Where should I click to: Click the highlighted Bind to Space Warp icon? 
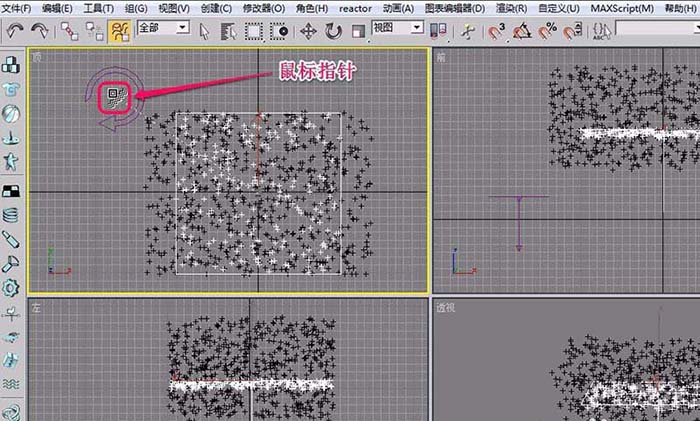click(119, 31)
